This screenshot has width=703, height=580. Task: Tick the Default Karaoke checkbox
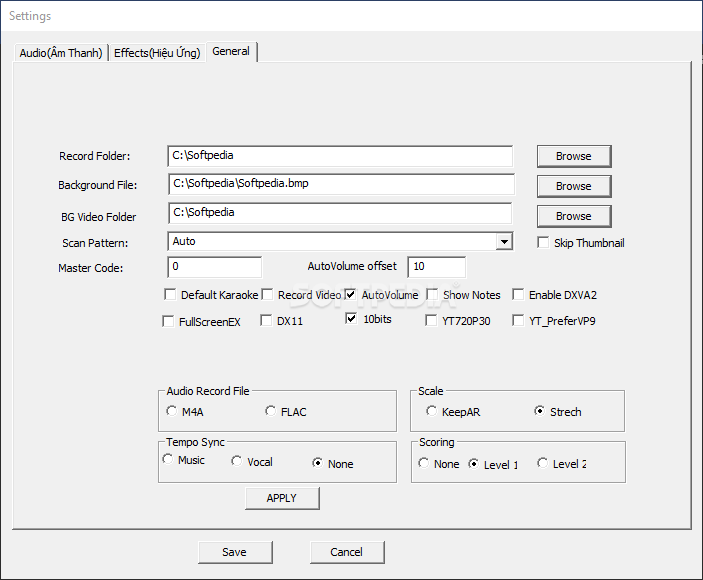pos(169,295)
